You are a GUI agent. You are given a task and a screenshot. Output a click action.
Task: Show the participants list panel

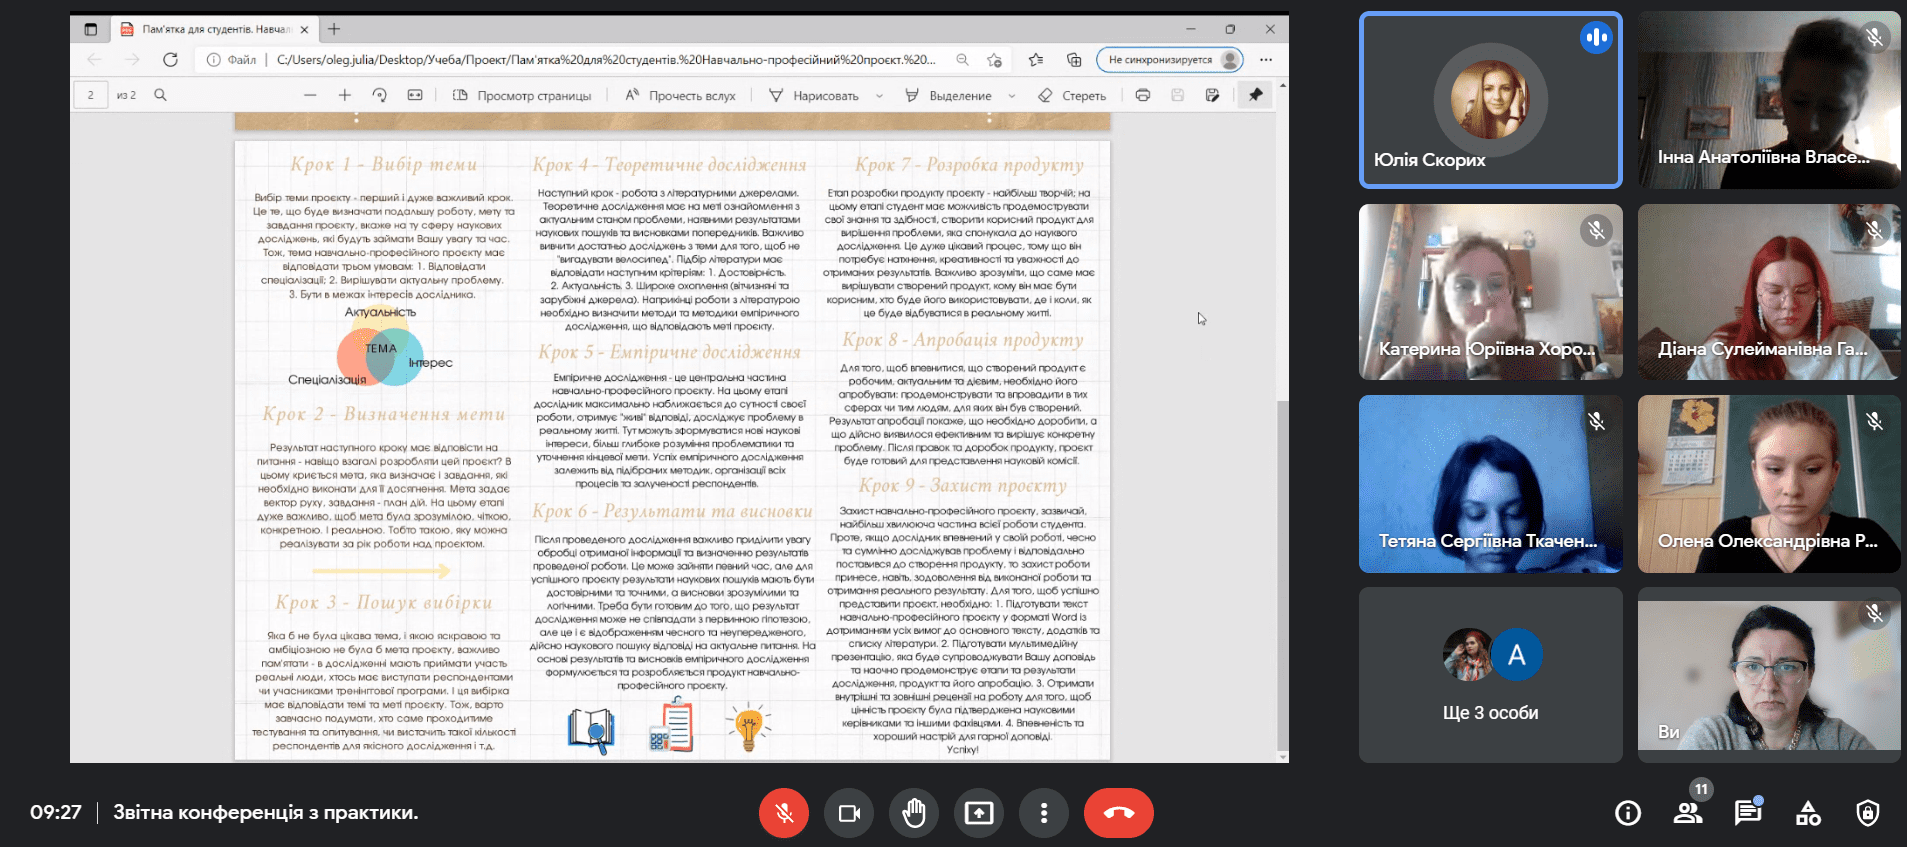pyautogui.click(x=1688, y=813)
